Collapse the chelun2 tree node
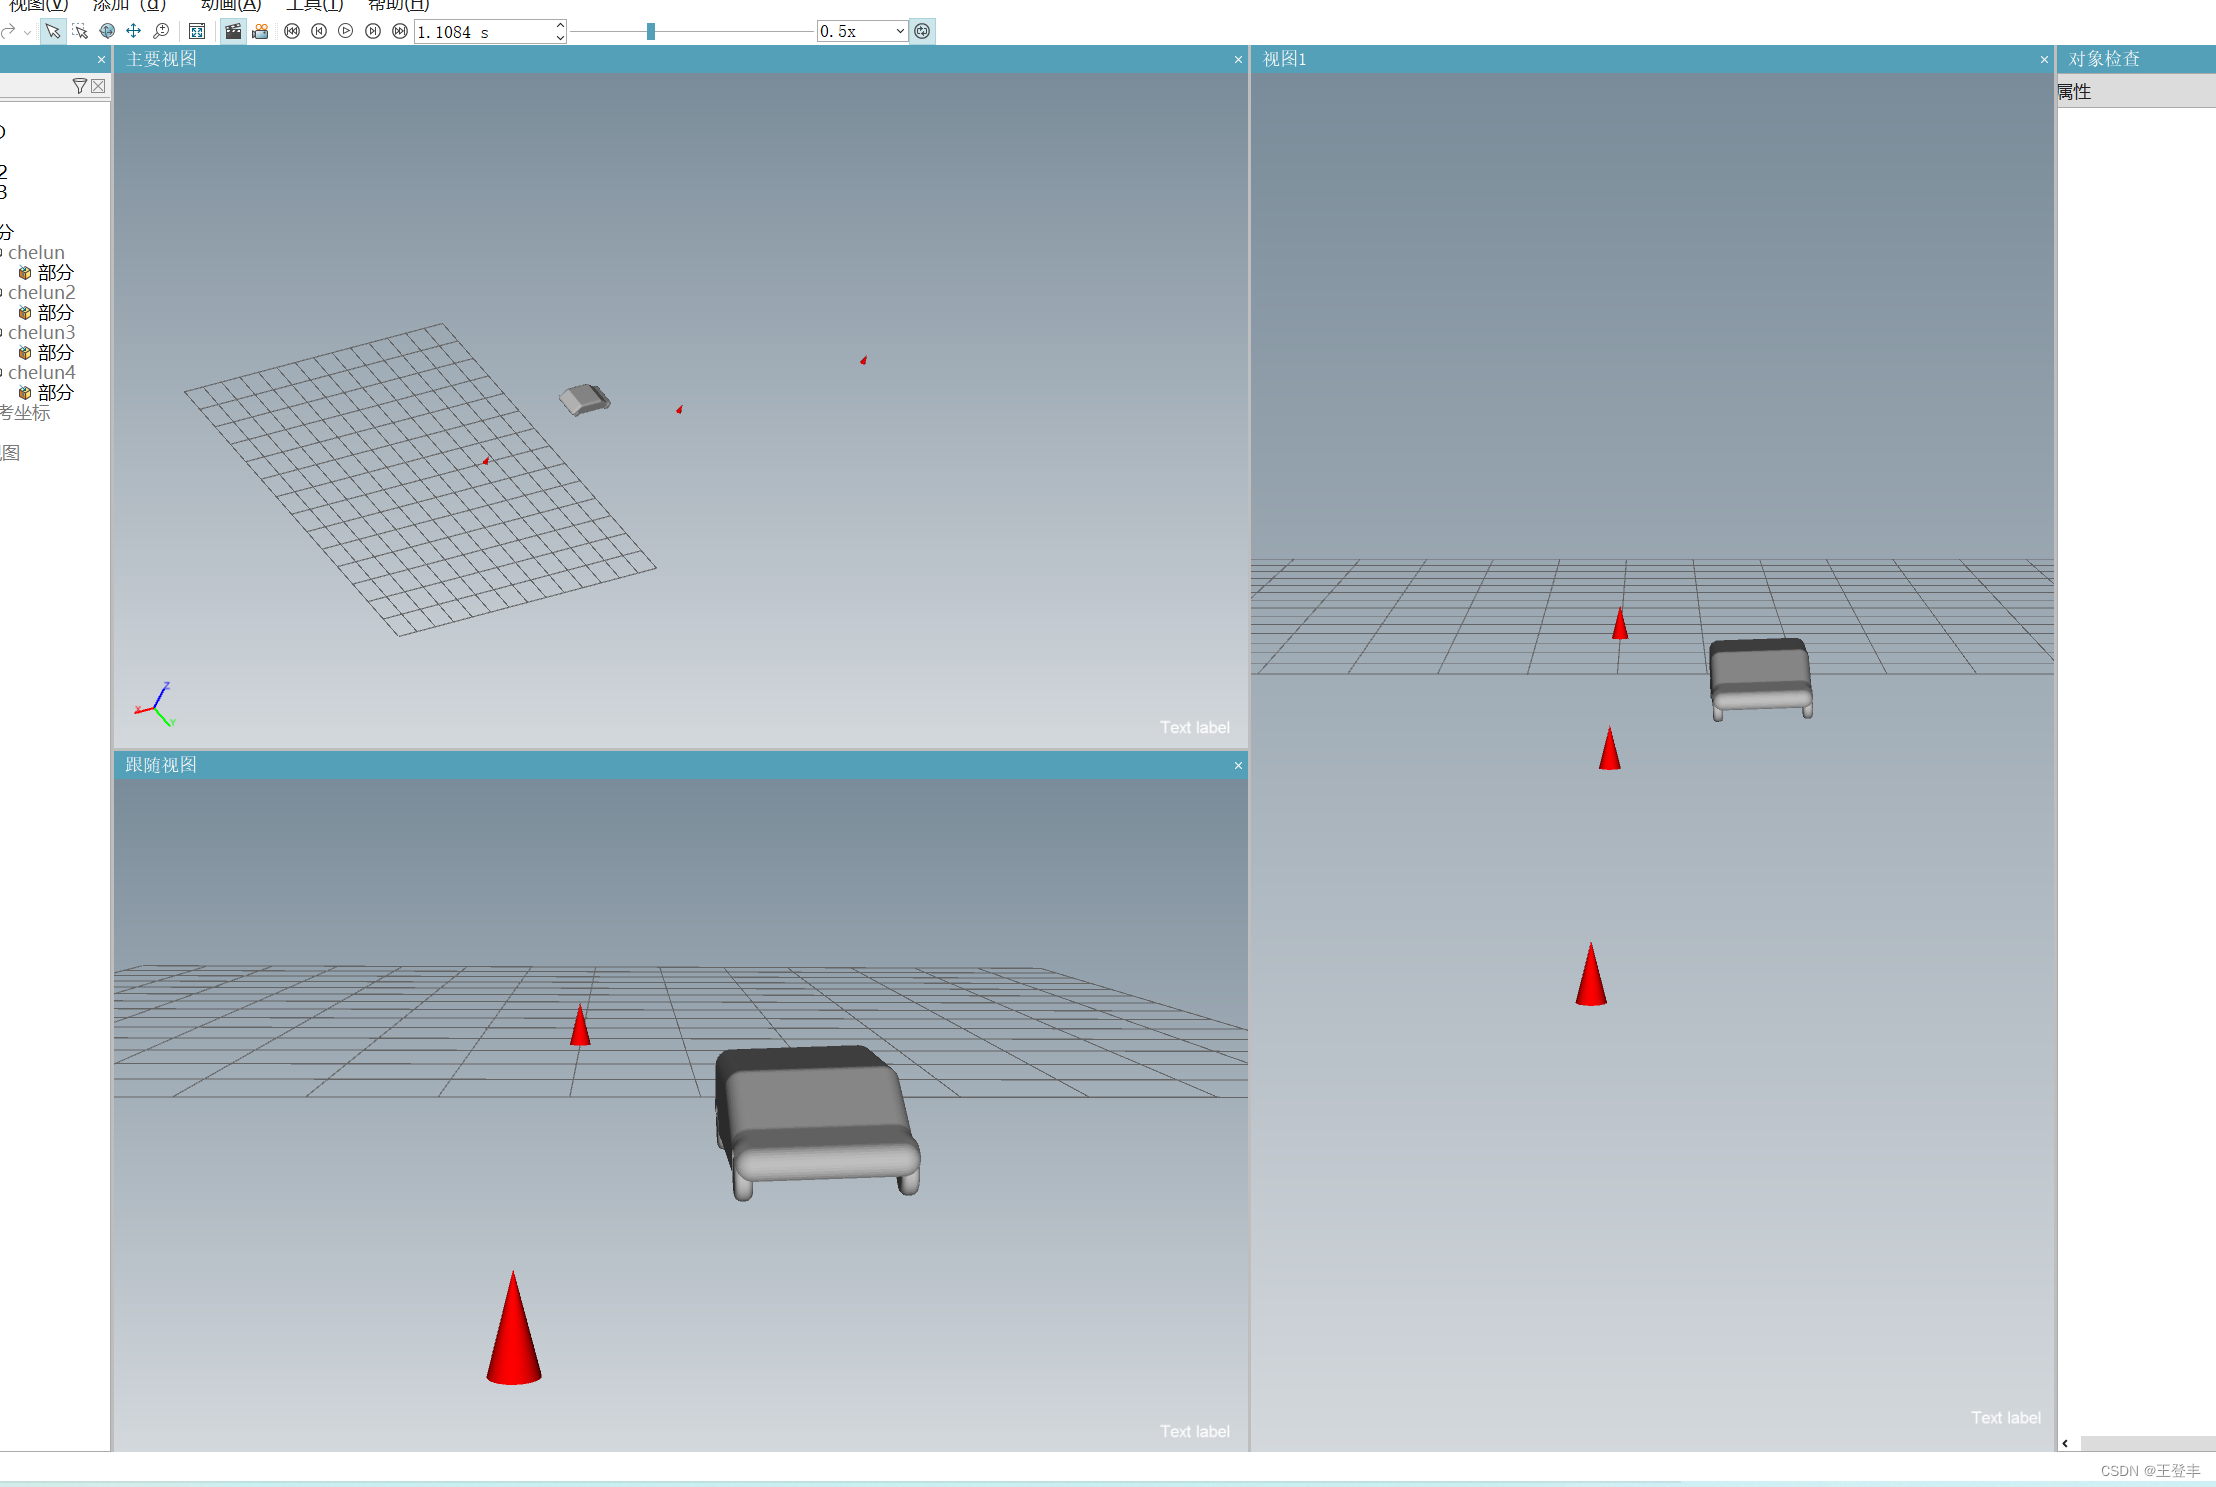The width and height of the screenshot is (2216, 1487). (3, 291)
